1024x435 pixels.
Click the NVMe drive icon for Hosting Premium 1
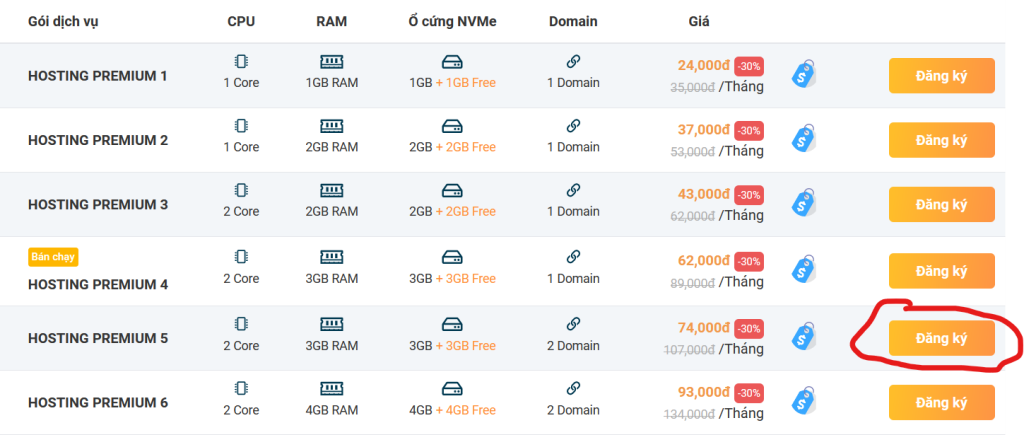[x=452, y=62]
